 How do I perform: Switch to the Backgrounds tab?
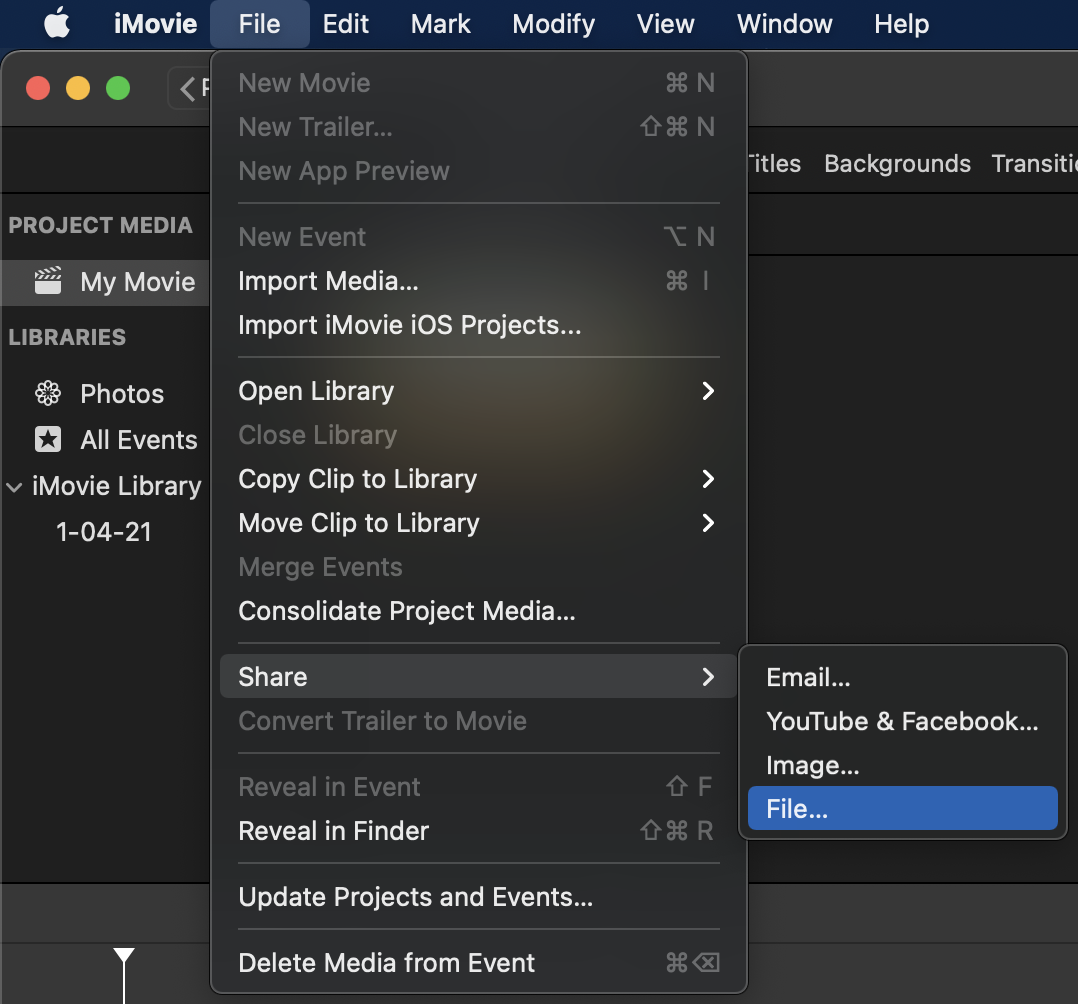pyautogui.click(x=897, y=164)
